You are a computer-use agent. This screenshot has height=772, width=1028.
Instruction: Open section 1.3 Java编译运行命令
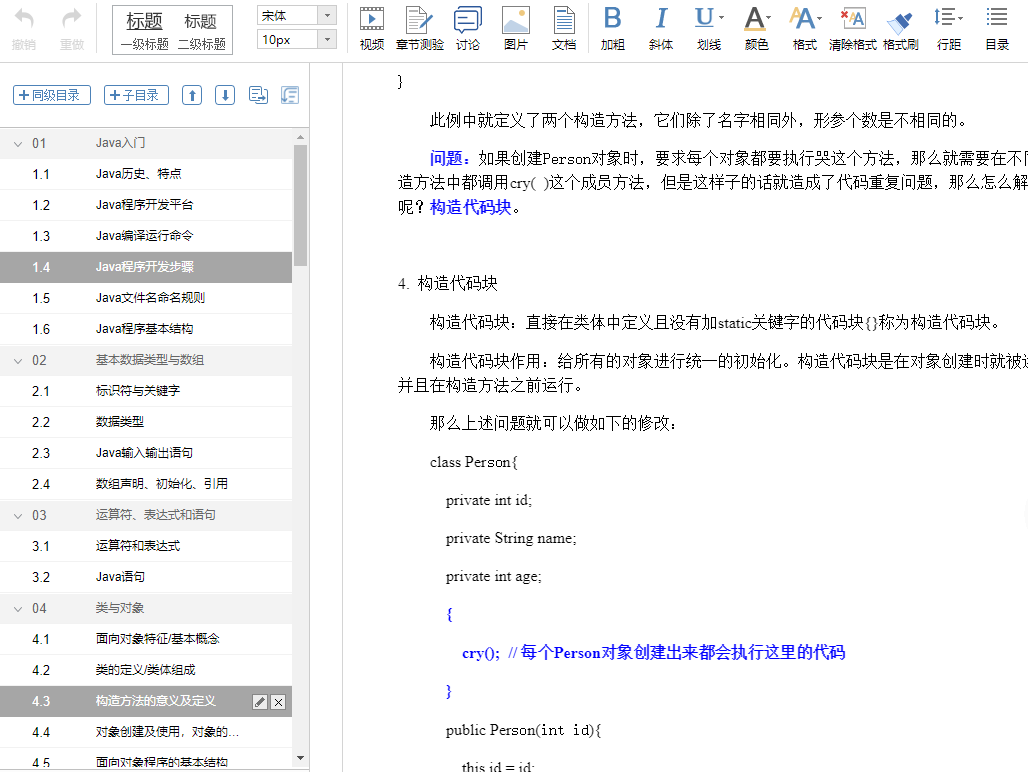[x=146, y=236]
